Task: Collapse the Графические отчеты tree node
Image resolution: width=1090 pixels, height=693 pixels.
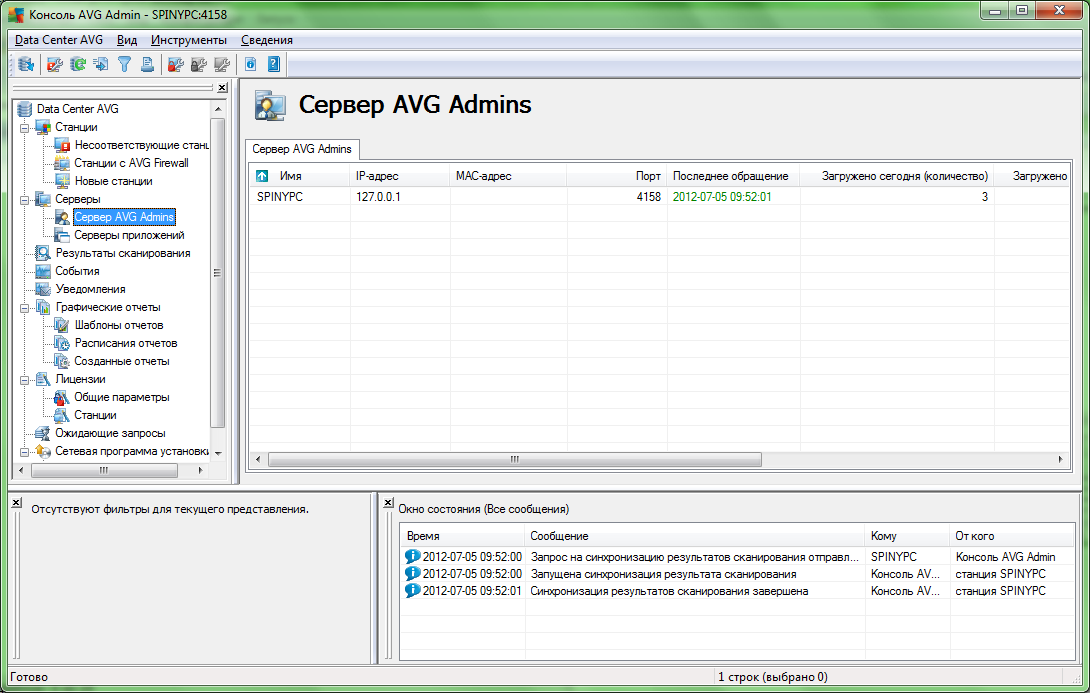Action: pos(24,307)
